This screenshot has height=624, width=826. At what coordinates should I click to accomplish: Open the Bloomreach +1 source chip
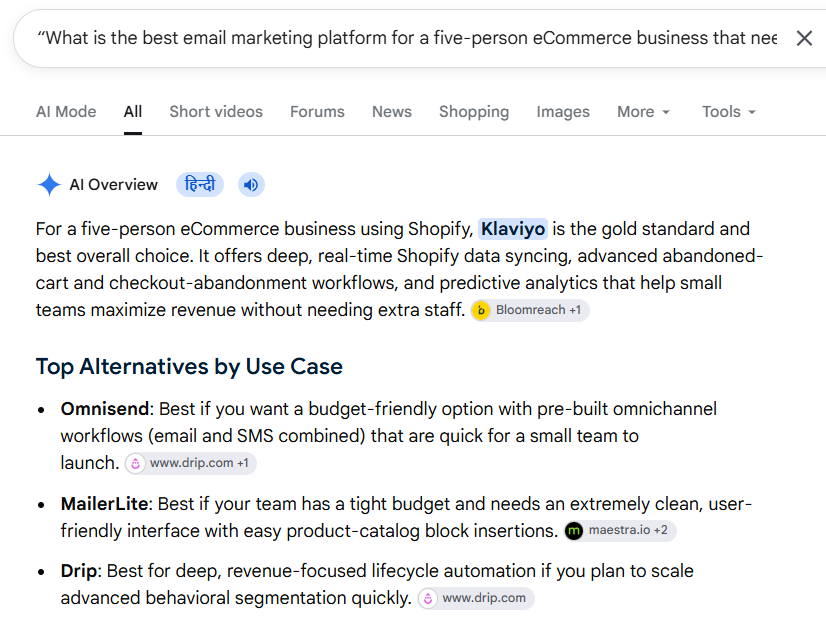pyautogui.click(x=530, y=310)
